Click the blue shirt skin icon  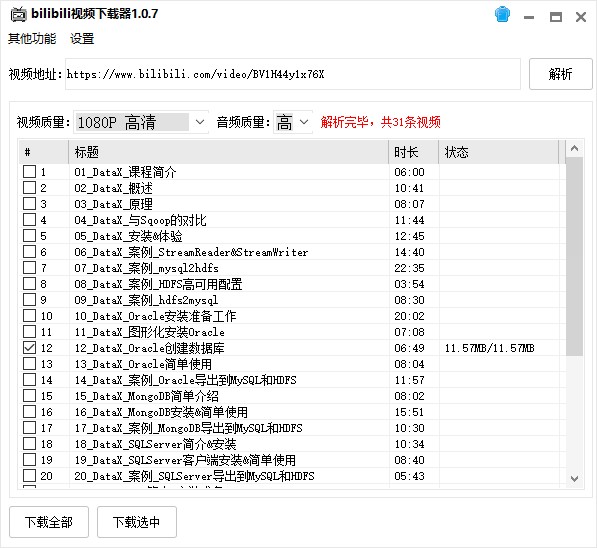tap(502, 14)
